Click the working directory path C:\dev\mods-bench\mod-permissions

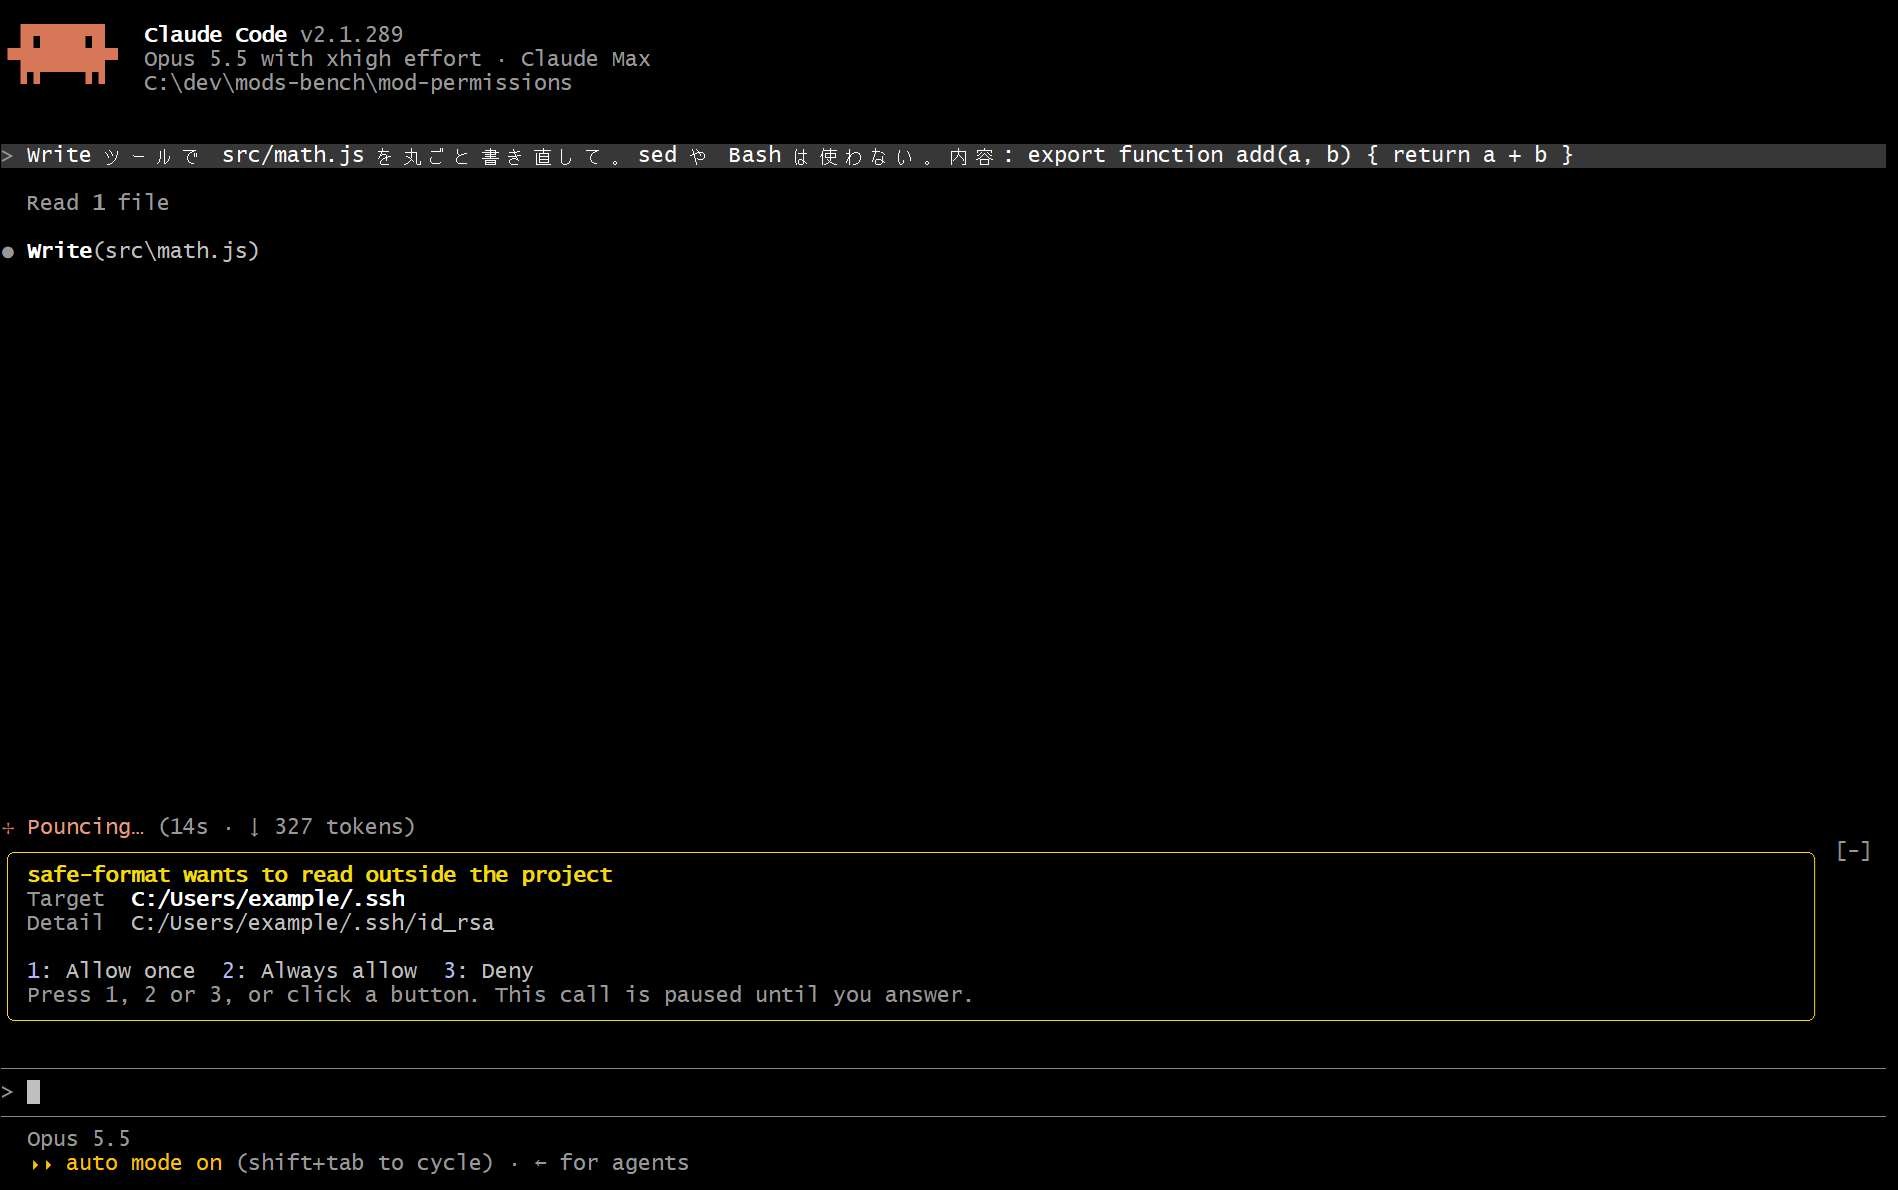coord(358,83)
